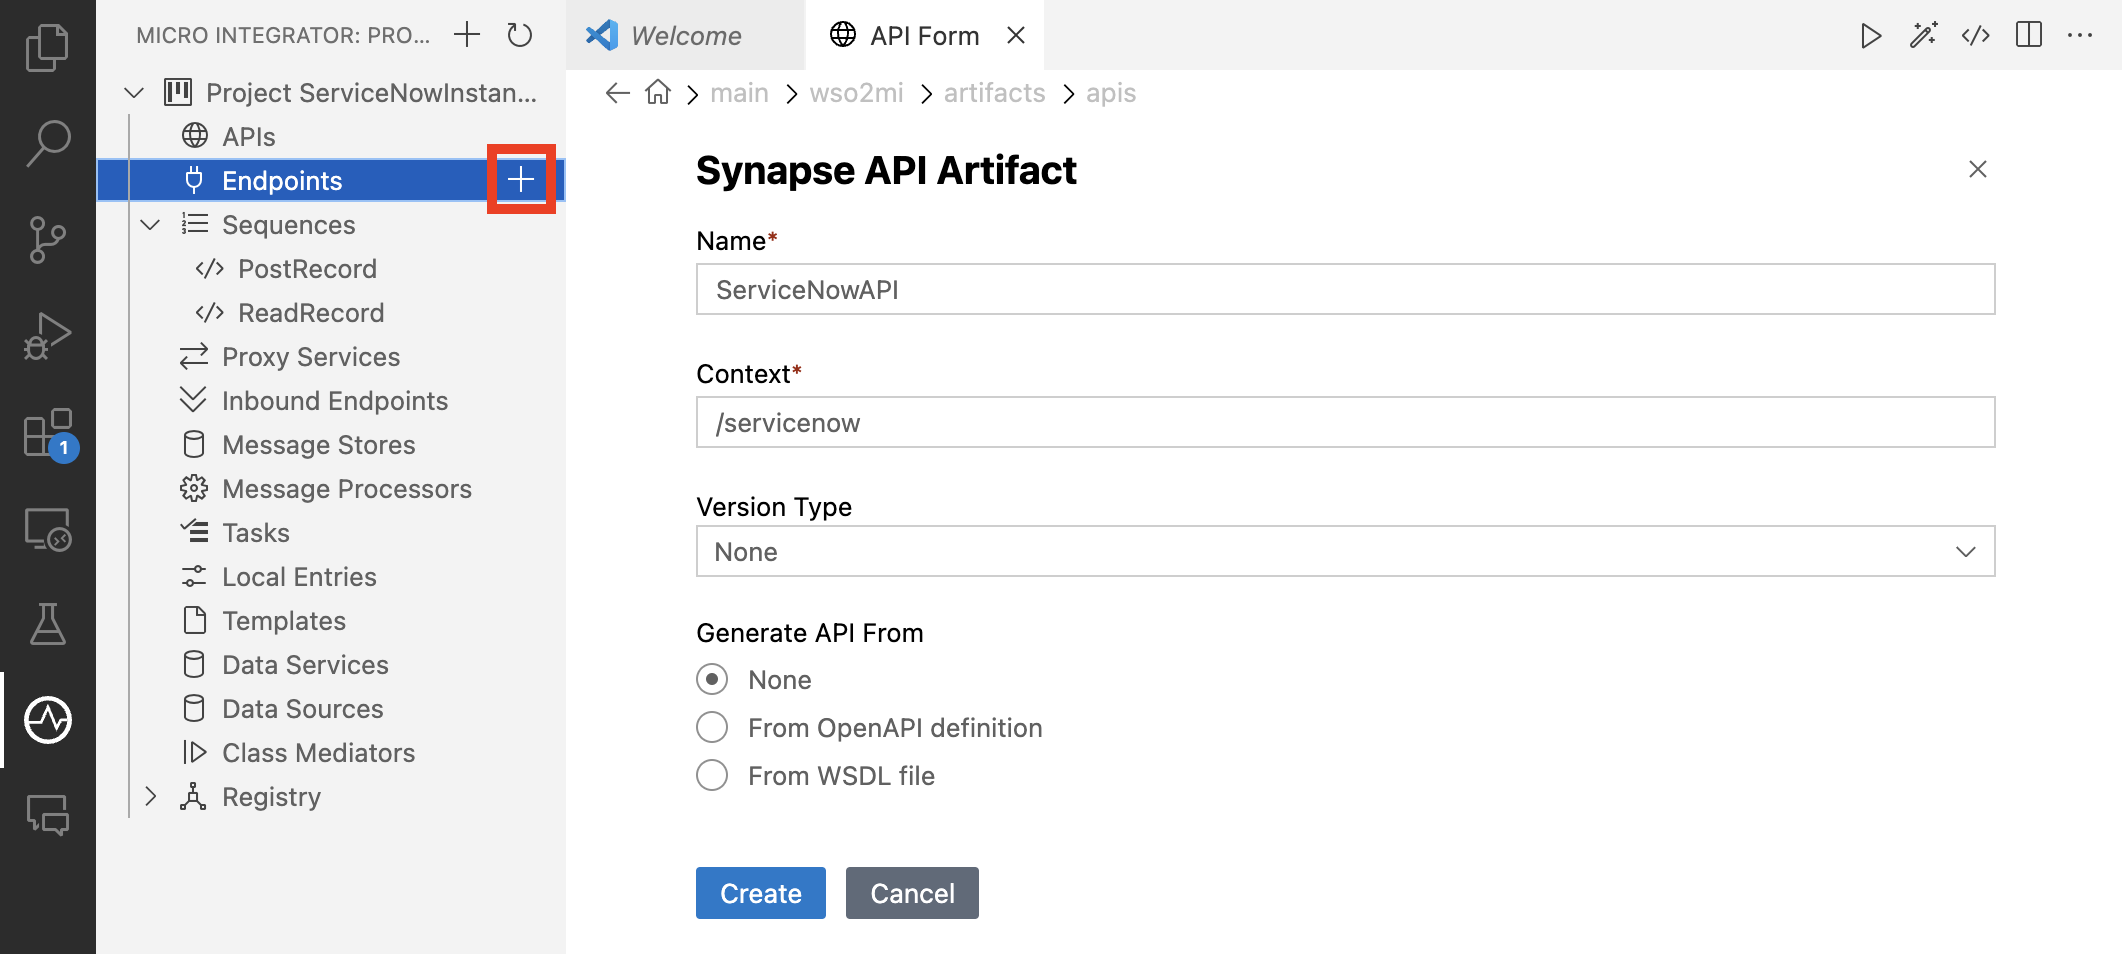Click the artifacts breadcrumb link
The height and width of the screenshot is (954, 2122).
click(994, 93)
